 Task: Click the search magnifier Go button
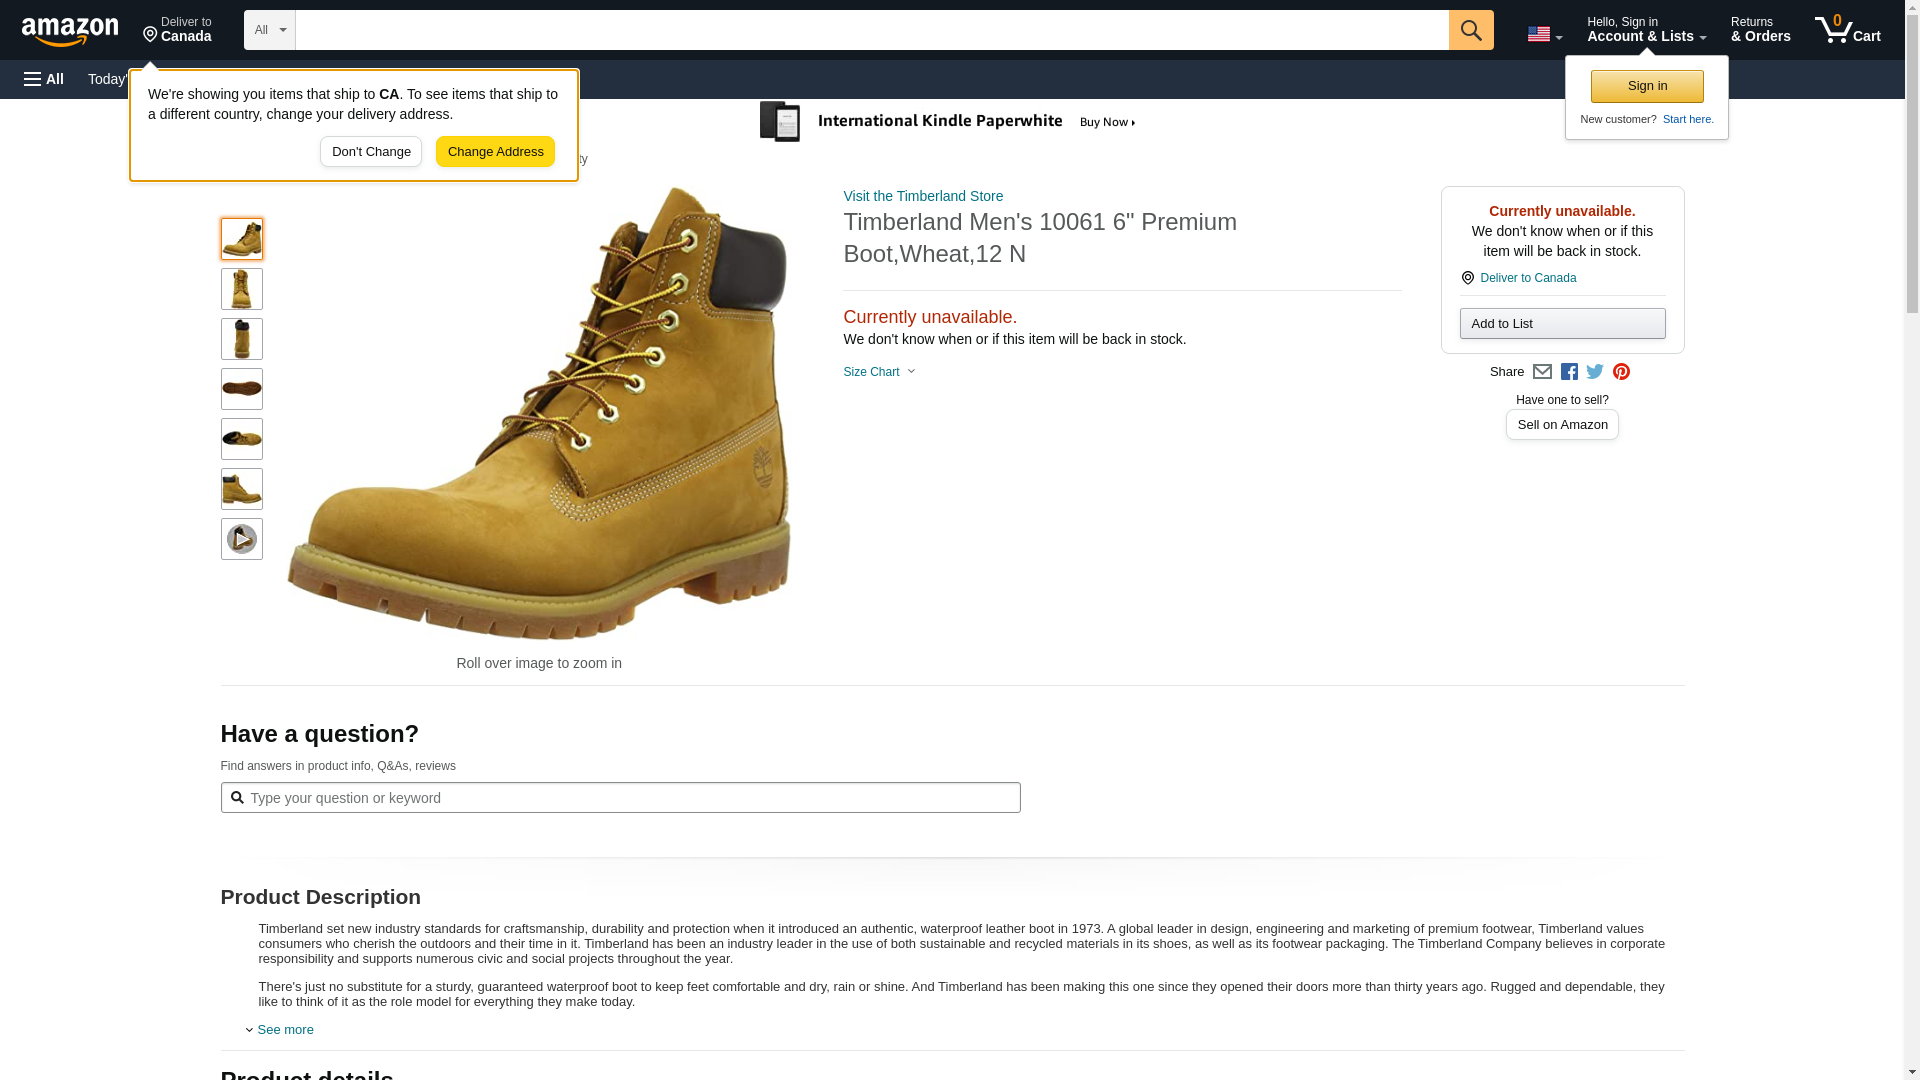1470,30
